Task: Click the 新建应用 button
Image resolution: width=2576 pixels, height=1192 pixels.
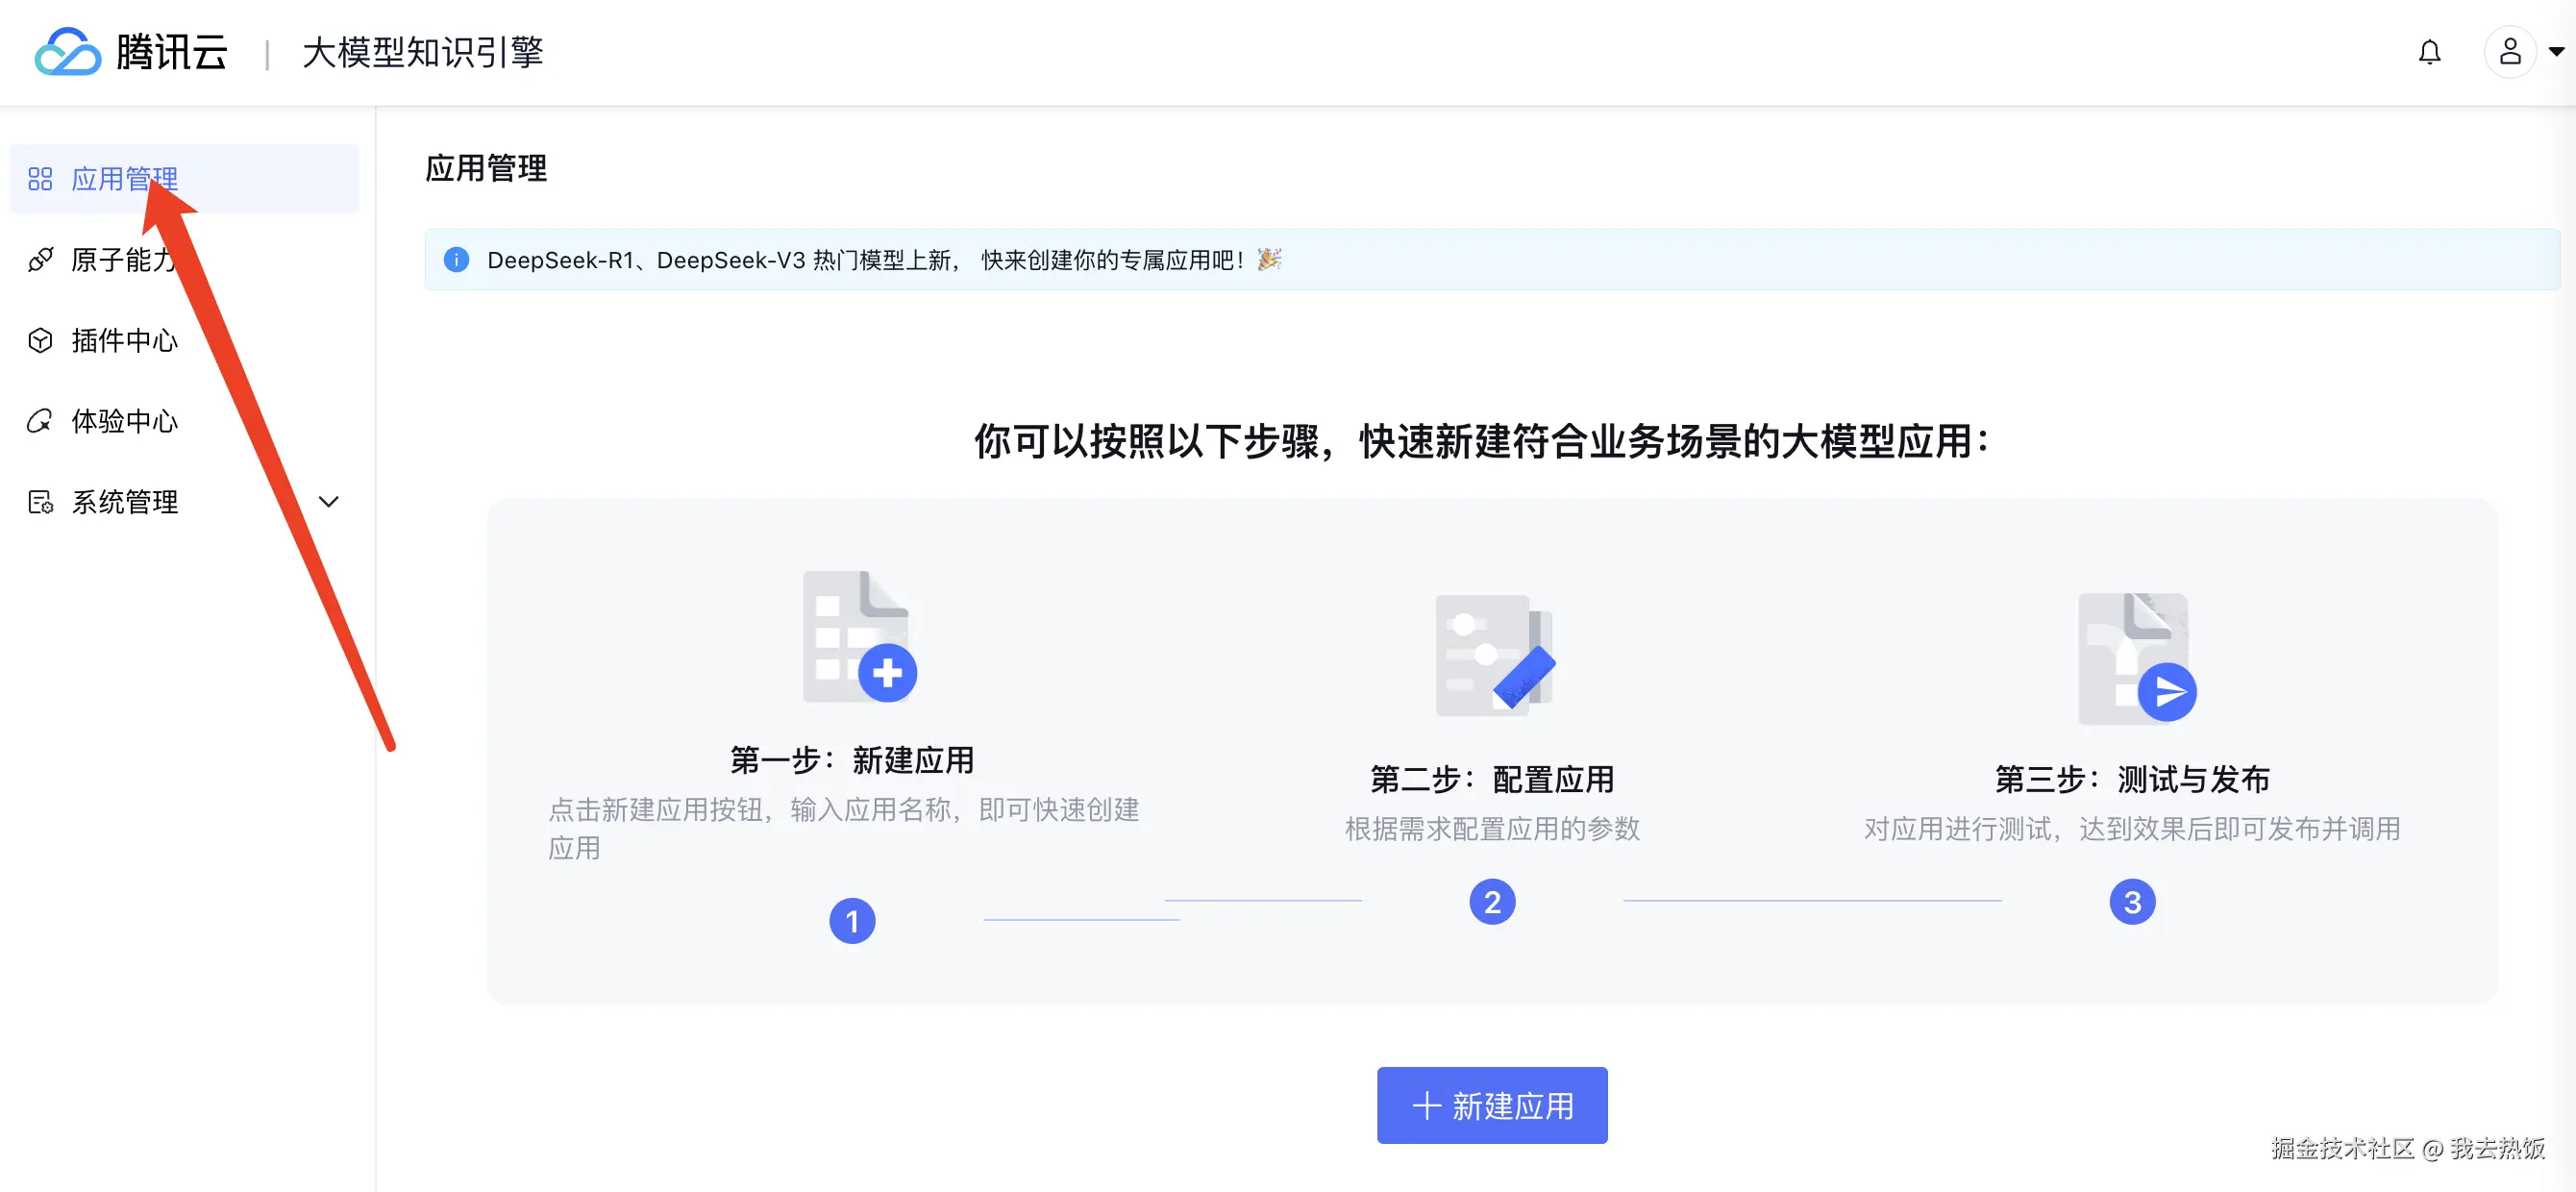Action: pos(1491,1105)
